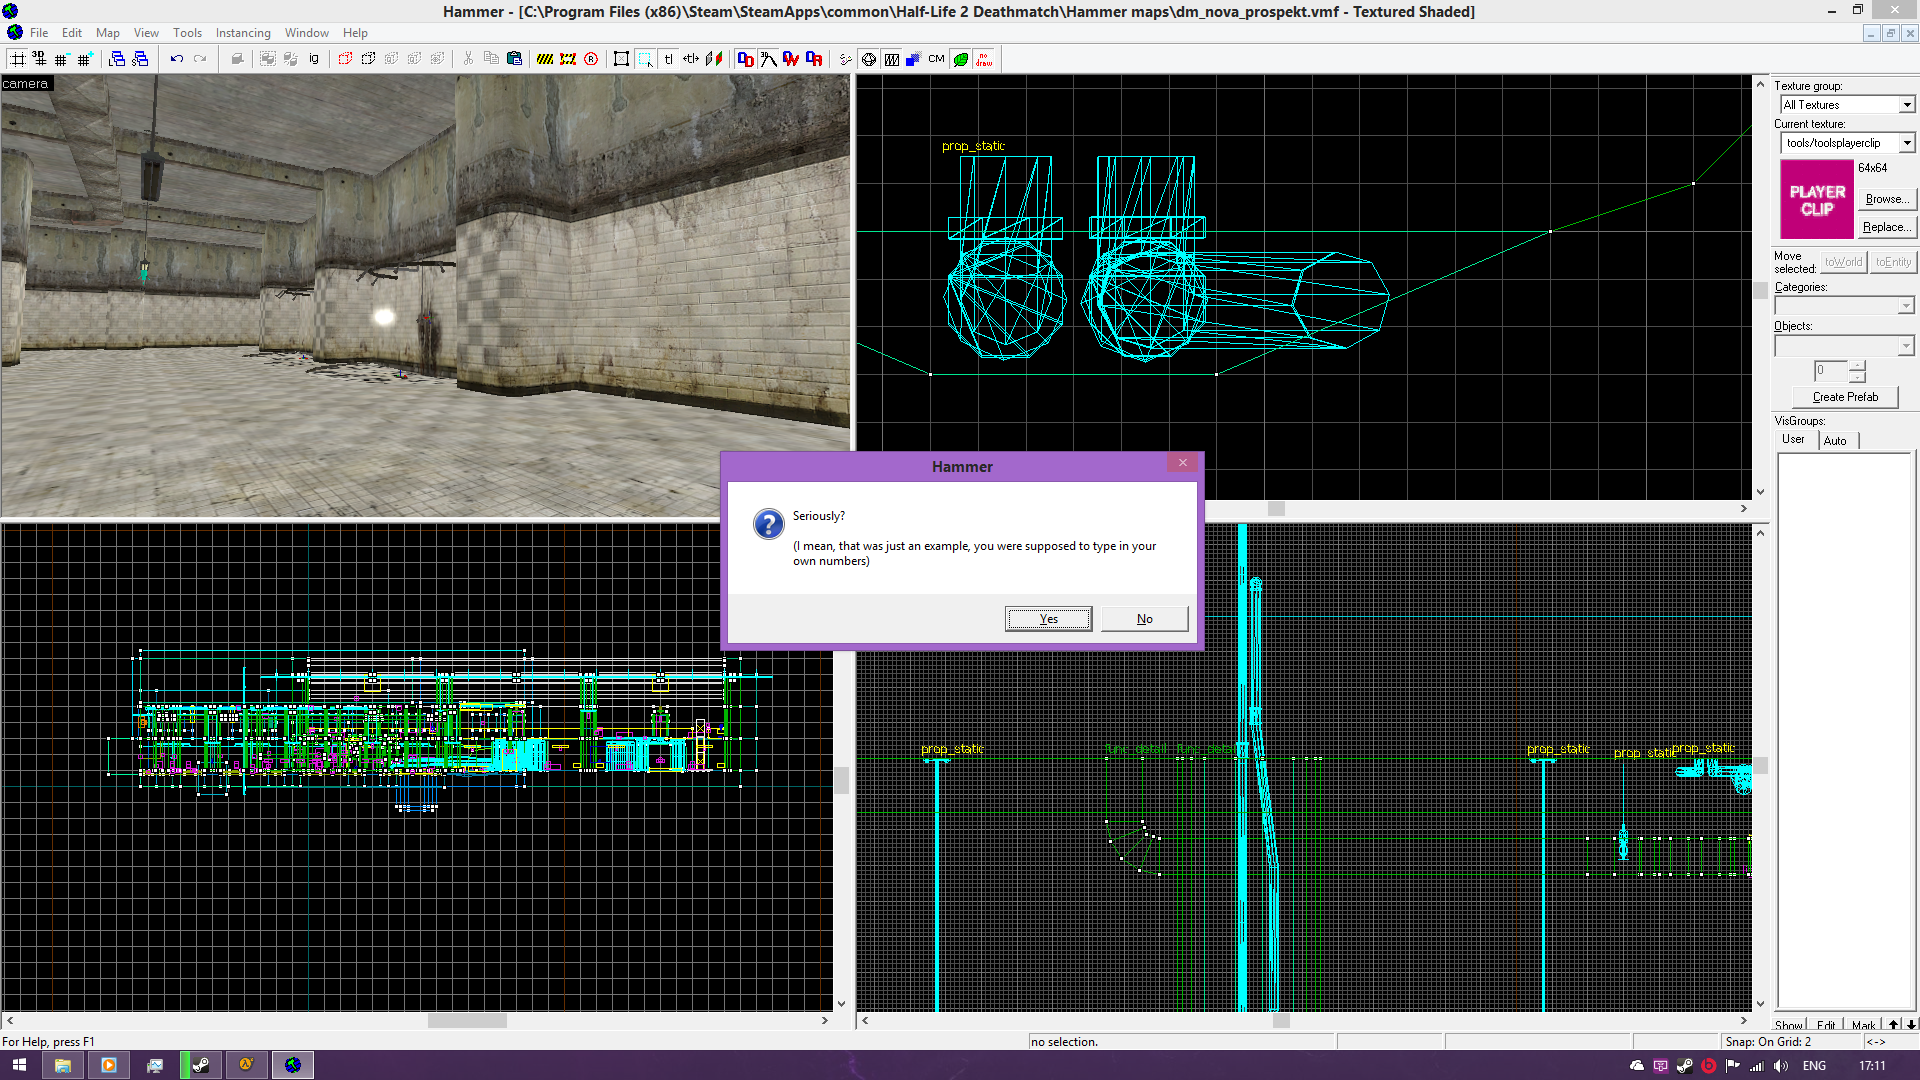Toggle the 2D grid display icon

(x=17, y=59)
